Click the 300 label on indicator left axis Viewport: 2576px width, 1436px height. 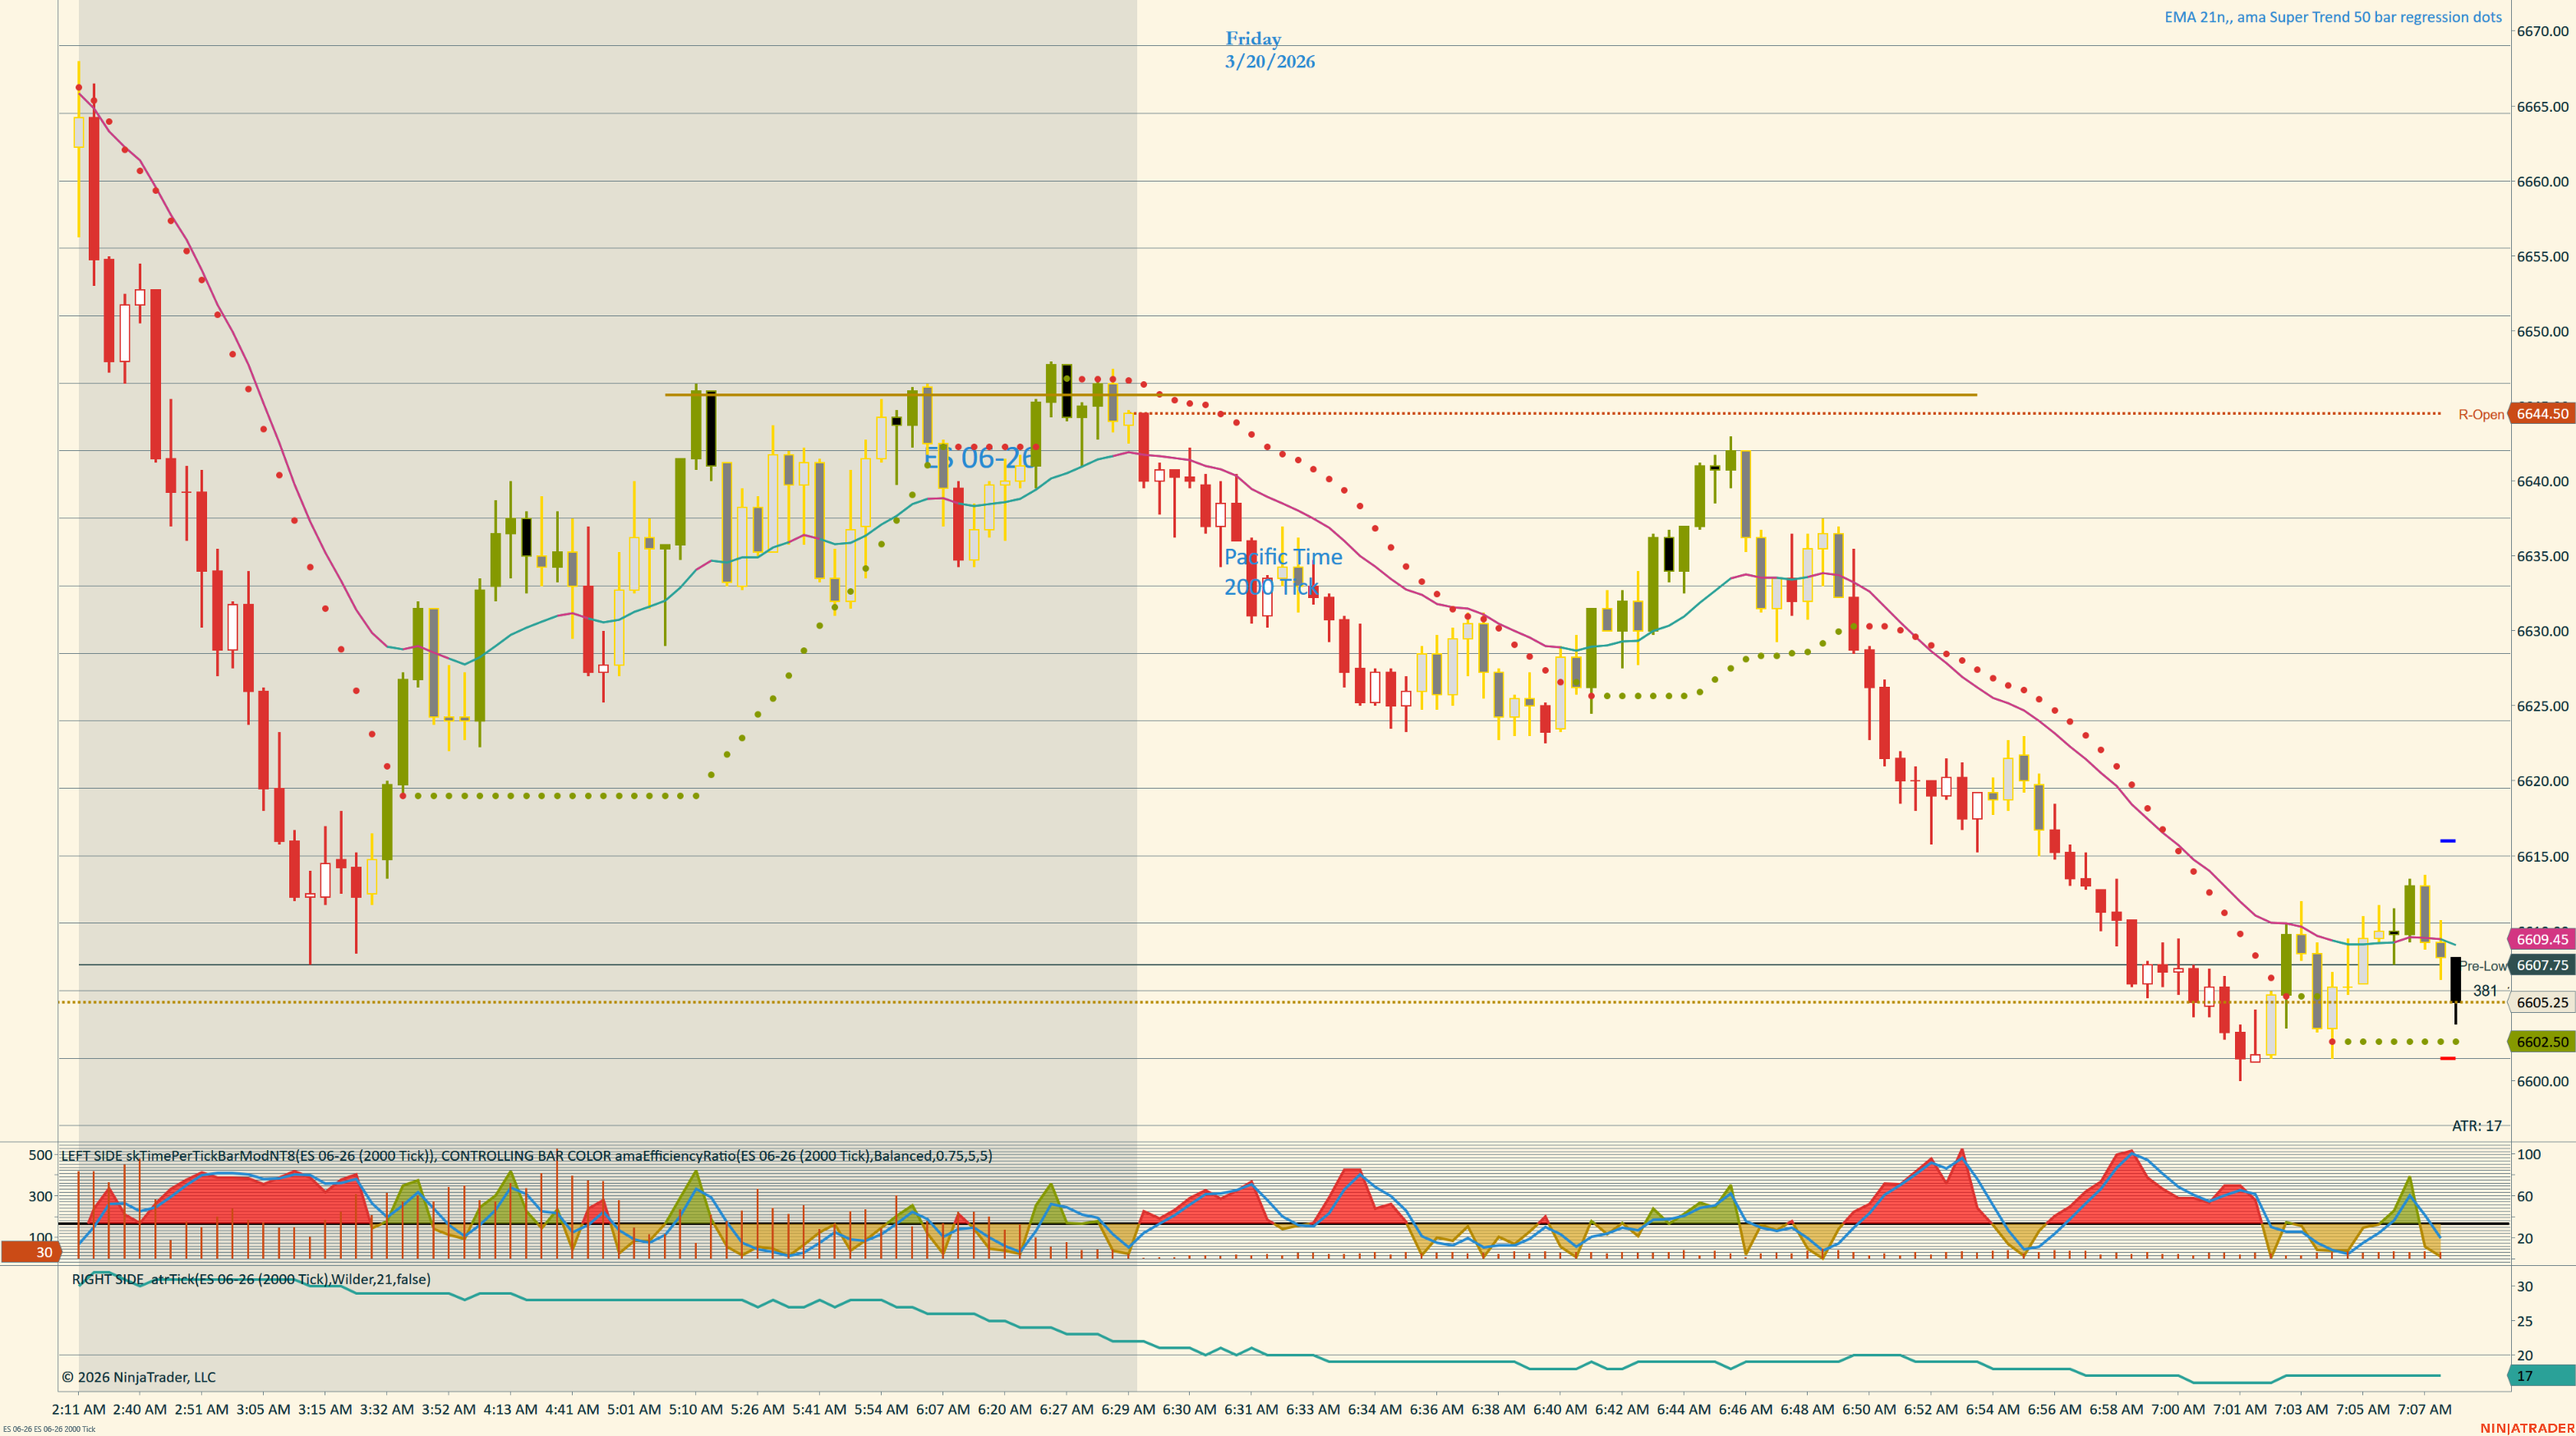pos(41,1196)
